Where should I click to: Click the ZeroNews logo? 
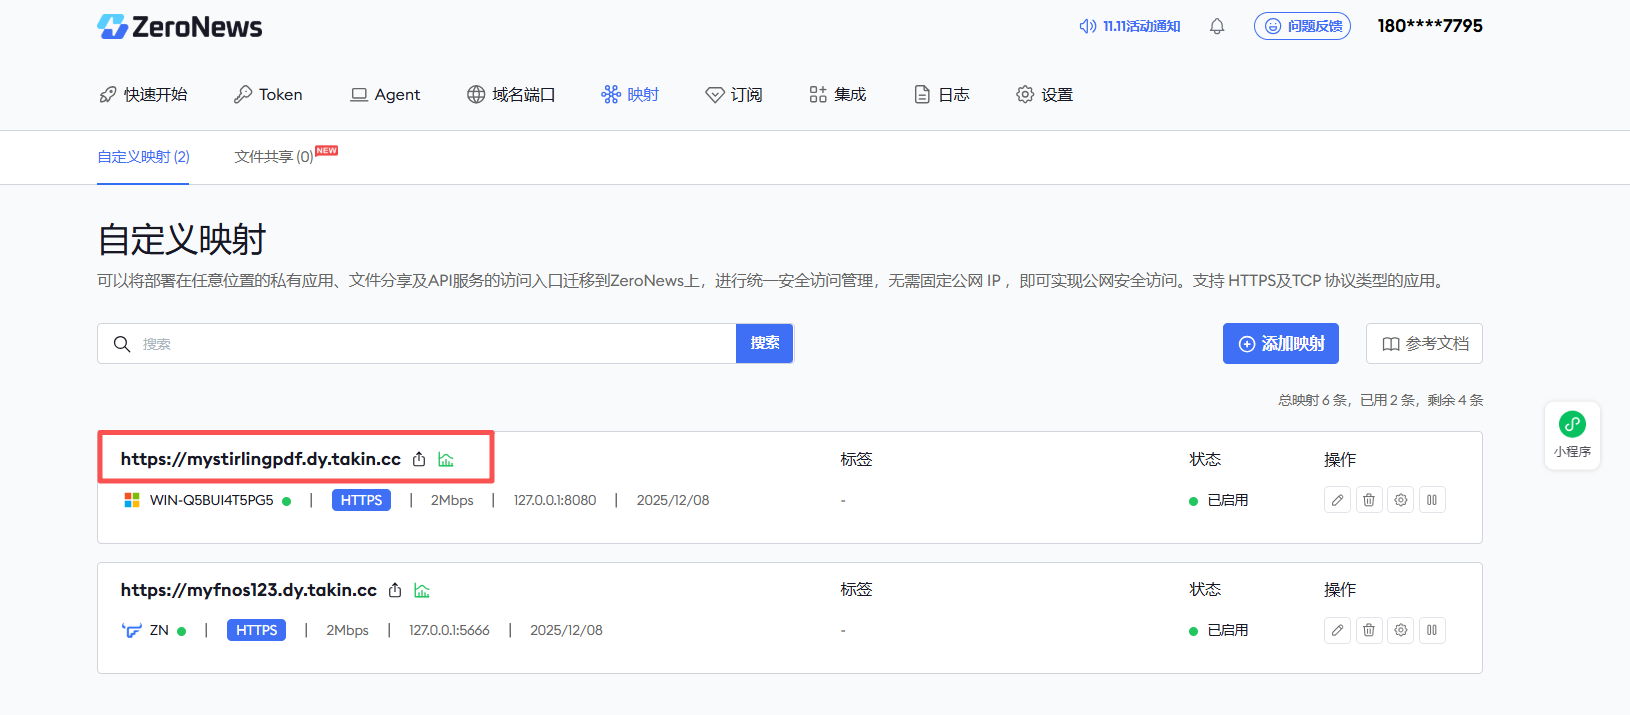180,27
